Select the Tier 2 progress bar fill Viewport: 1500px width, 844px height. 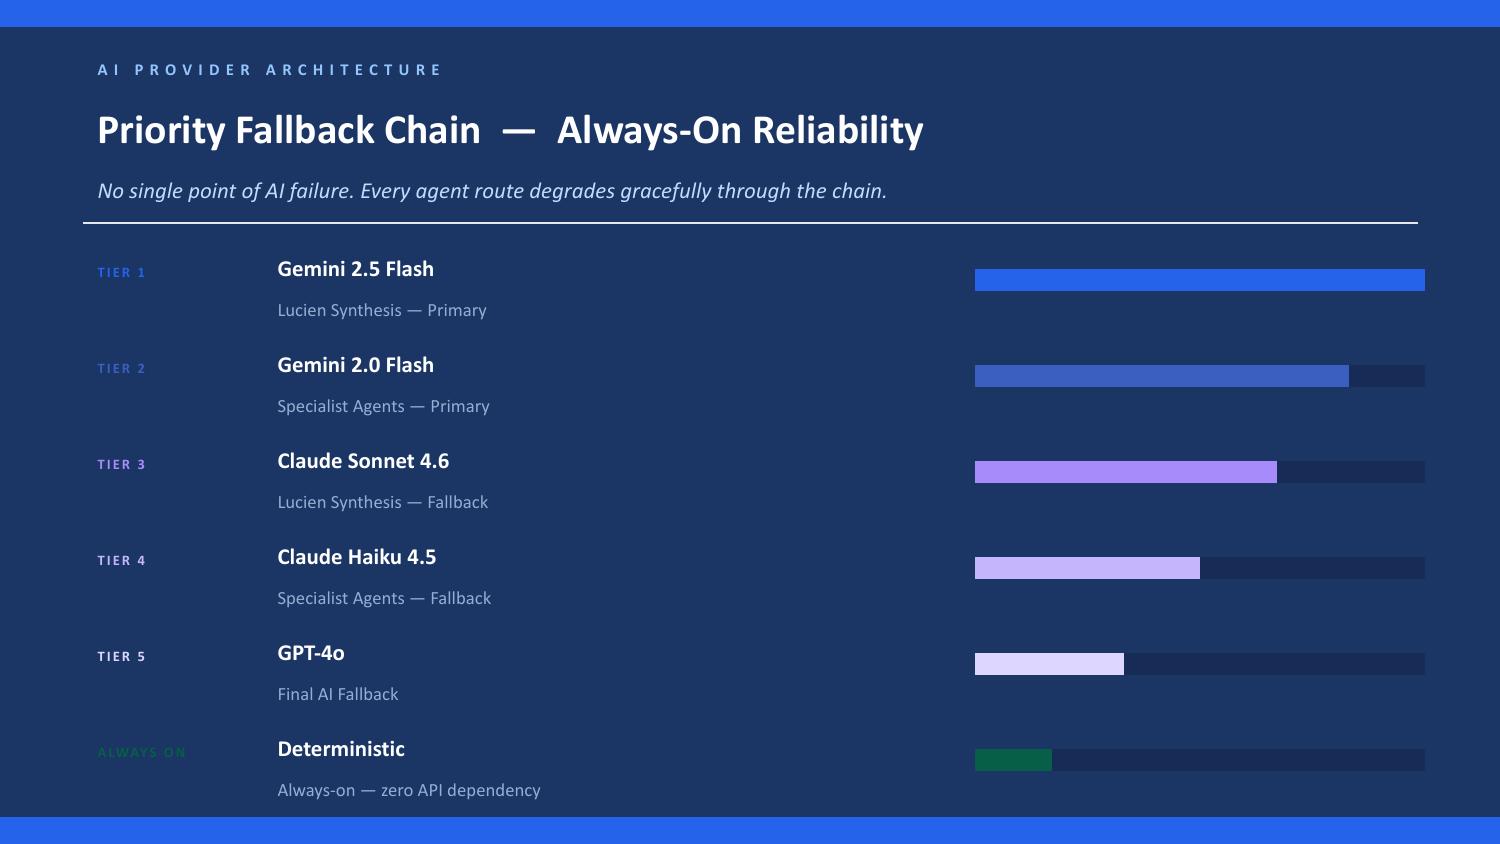pos(1162,376)
